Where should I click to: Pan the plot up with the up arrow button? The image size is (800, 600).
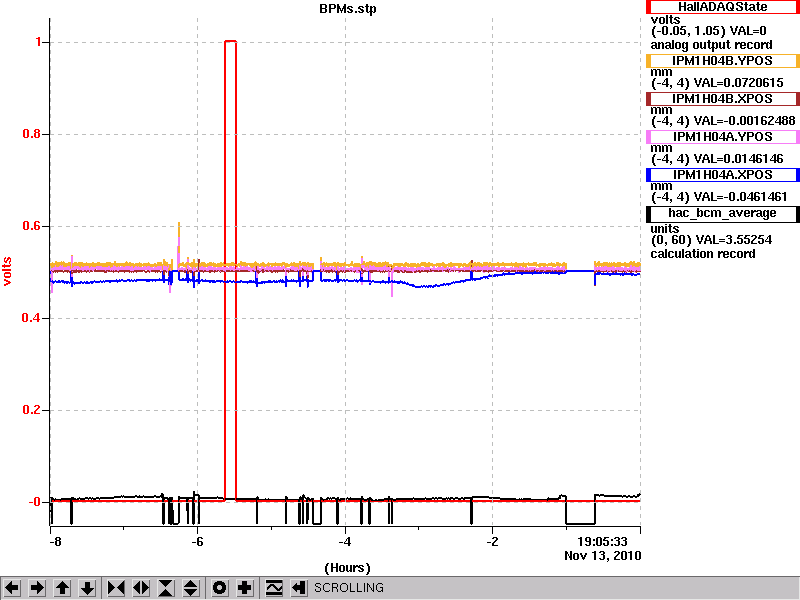coord(62,588)
